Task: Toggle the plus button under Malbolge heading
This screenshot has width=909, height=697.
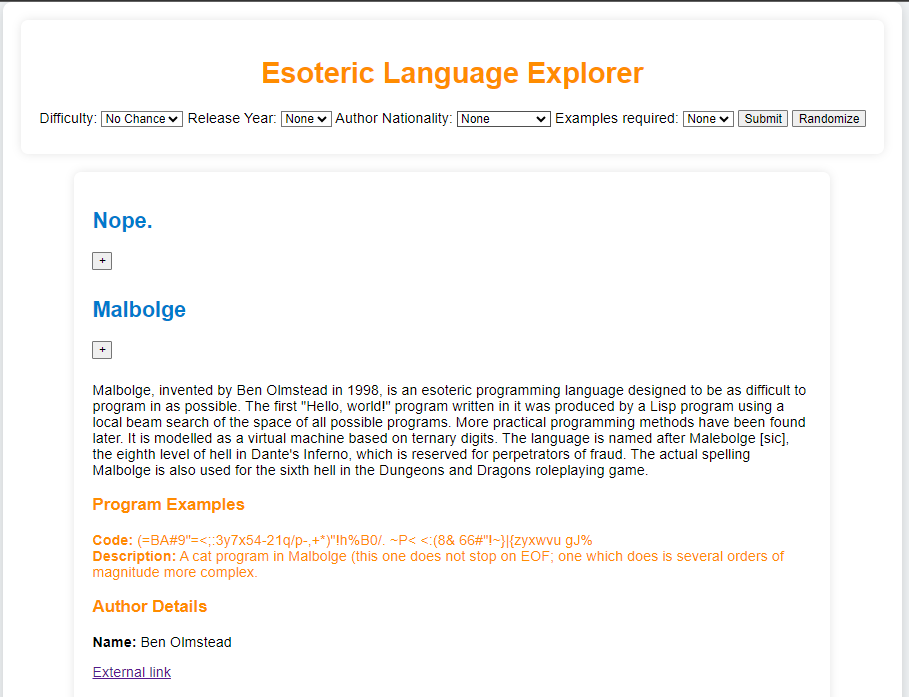Action: pyautogui.click(x=102, y=350)
